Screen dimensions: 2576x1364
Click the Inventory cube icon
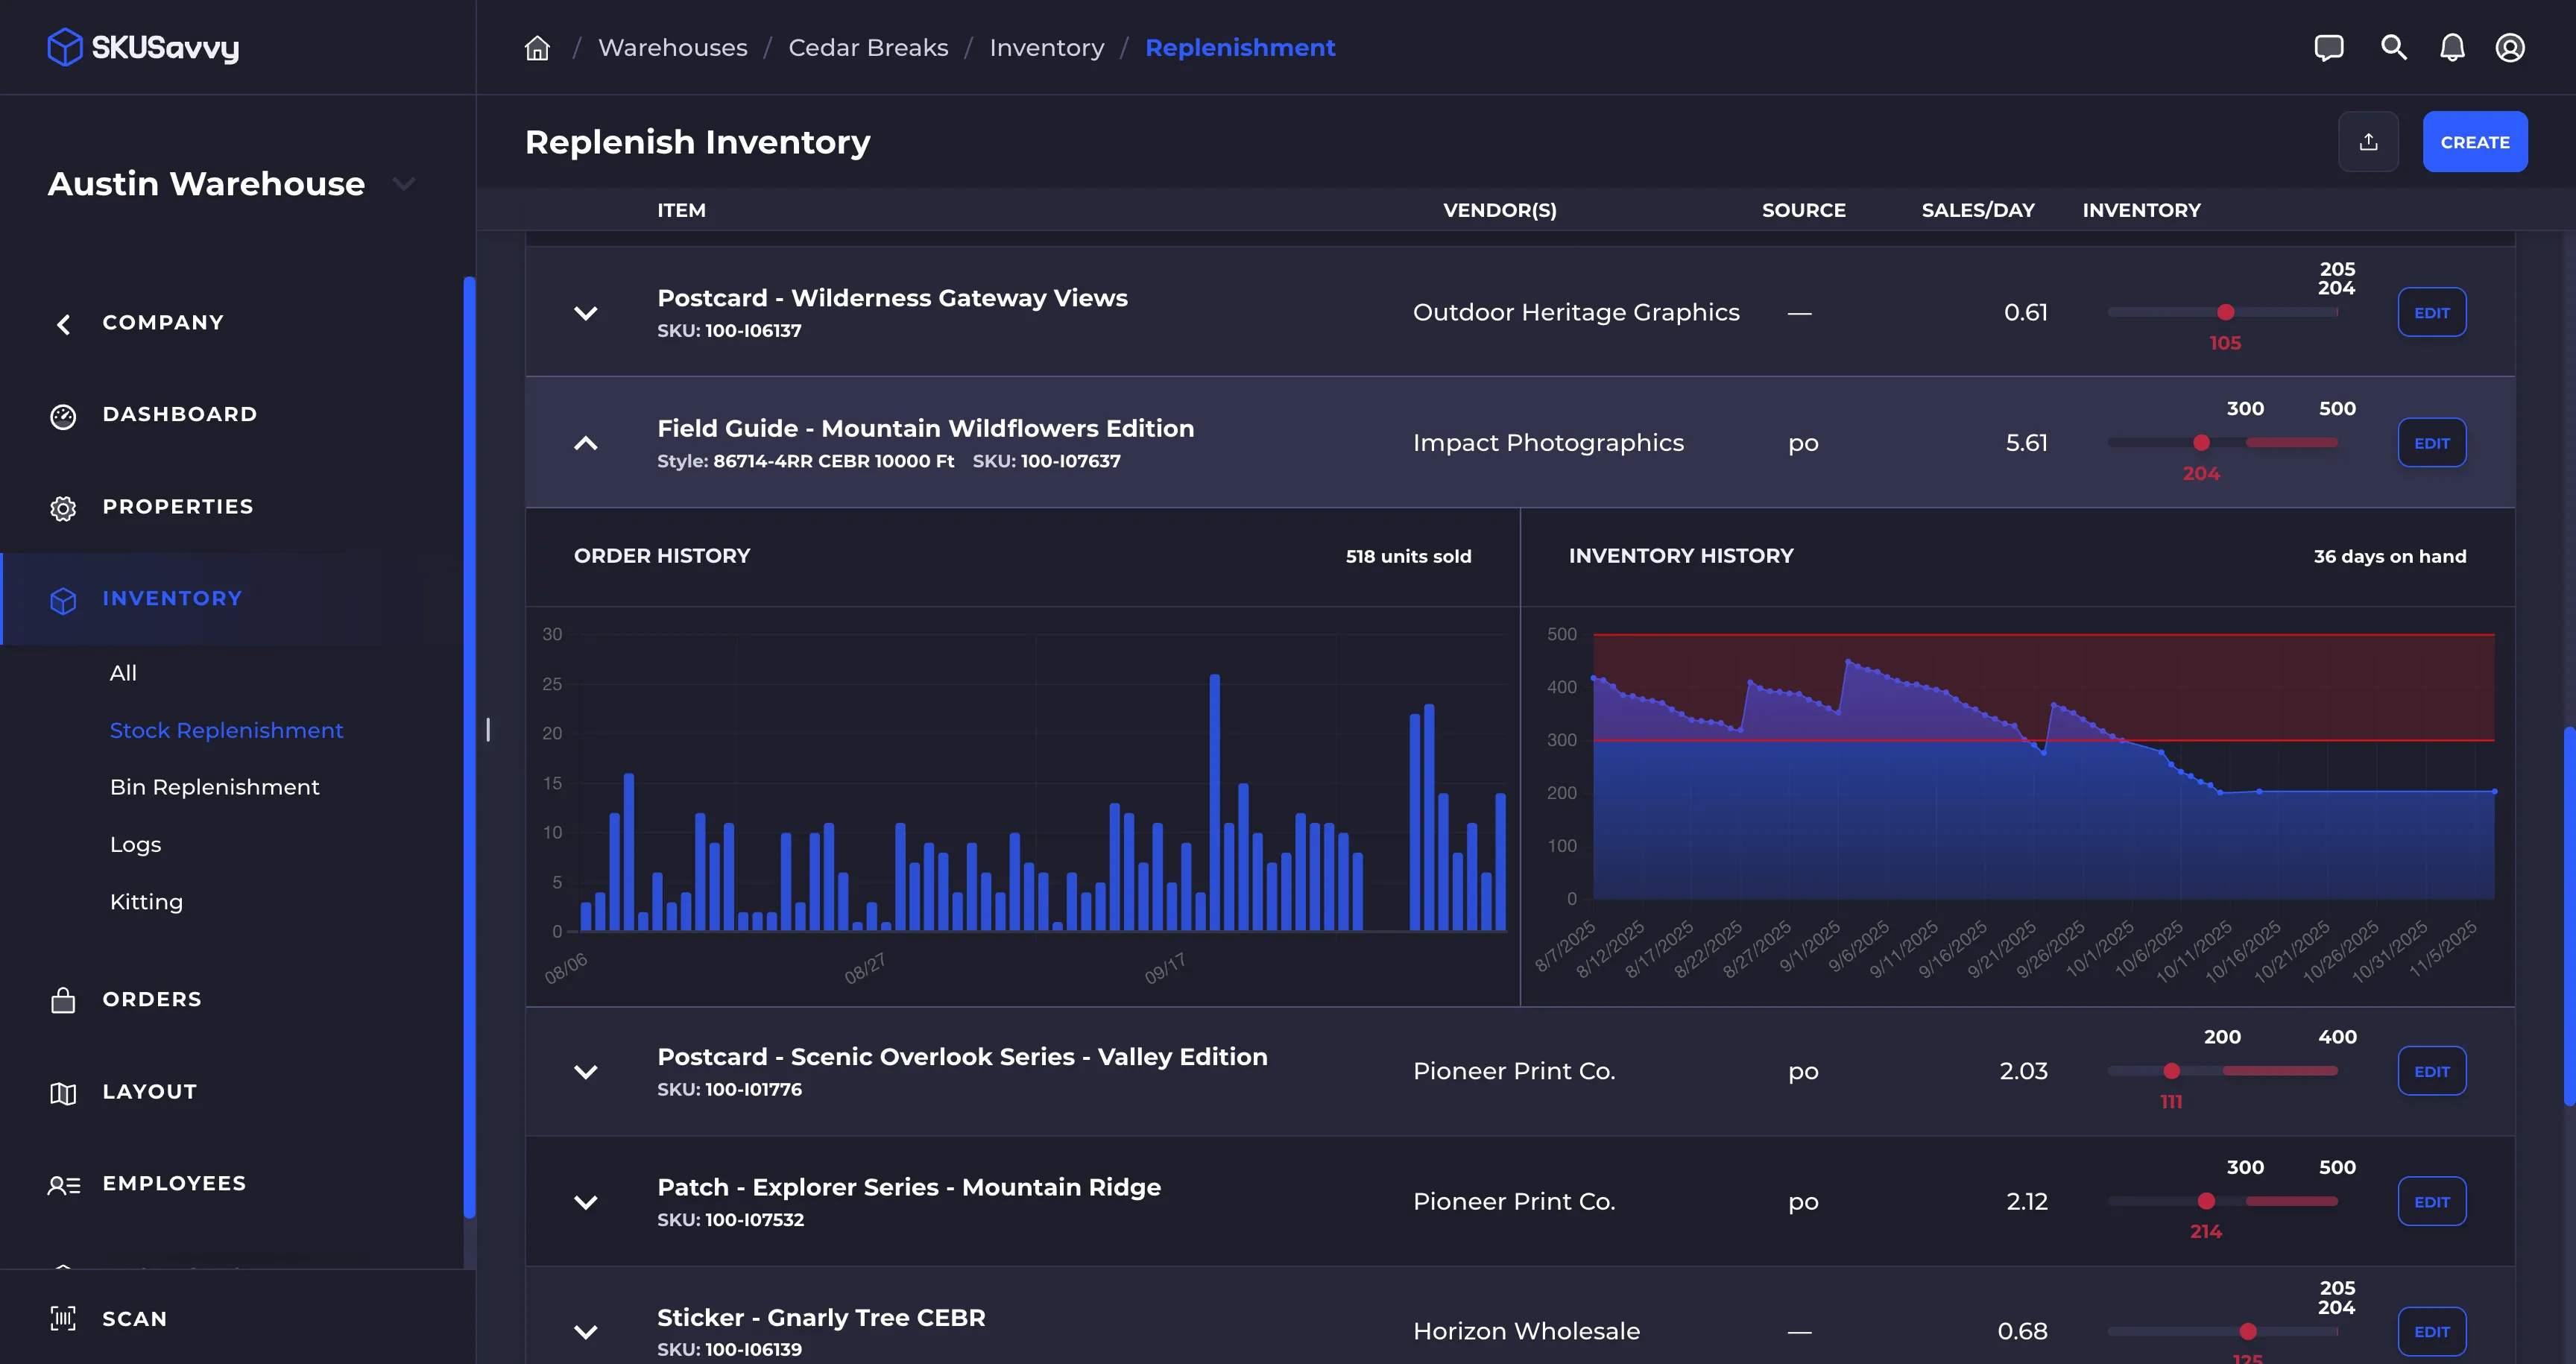point(63,599)
